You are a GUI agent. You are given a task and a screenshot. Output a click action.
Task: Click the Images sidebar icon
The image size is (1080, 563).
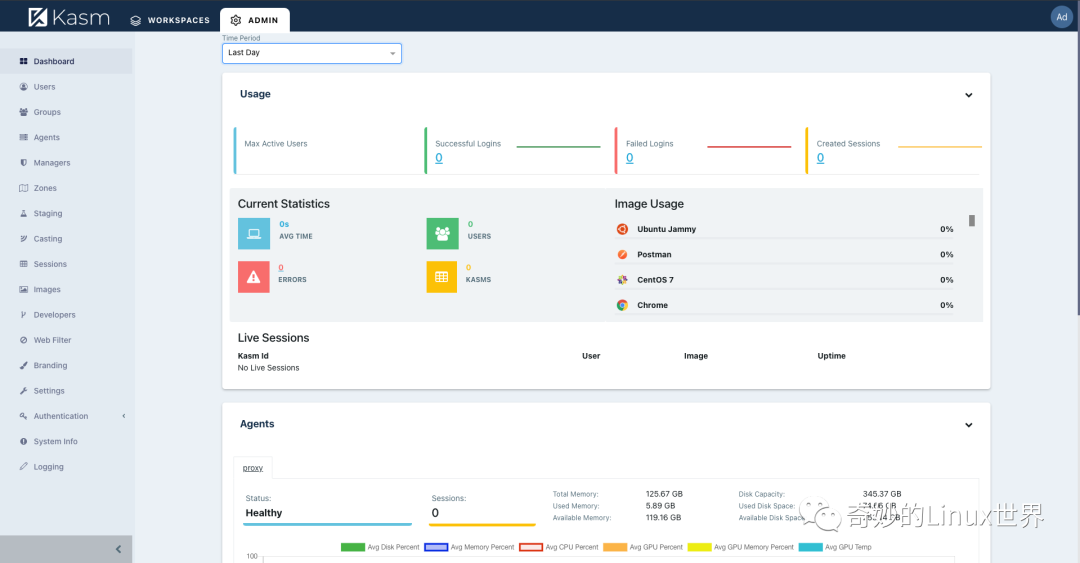[23, 289]
